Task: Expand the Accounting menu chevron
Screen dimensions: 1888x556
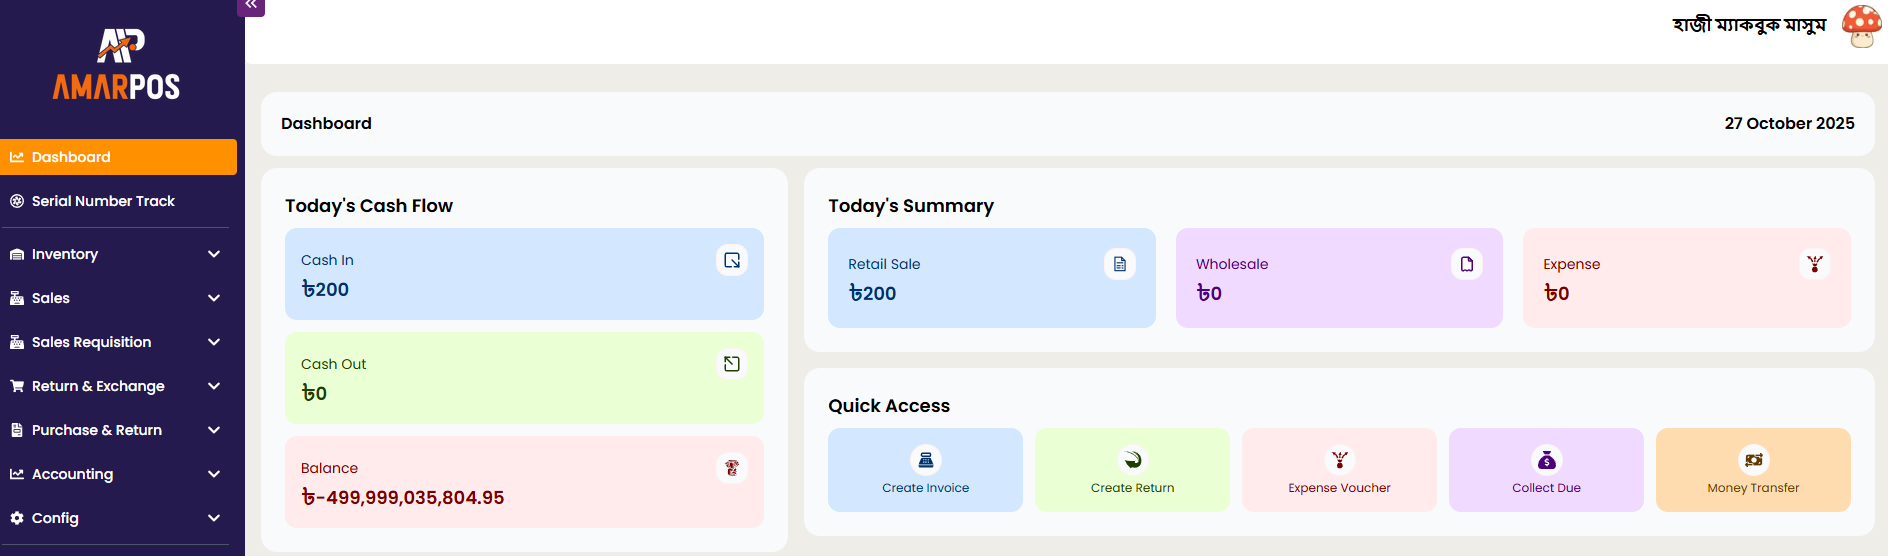Action: coord(214,474)
